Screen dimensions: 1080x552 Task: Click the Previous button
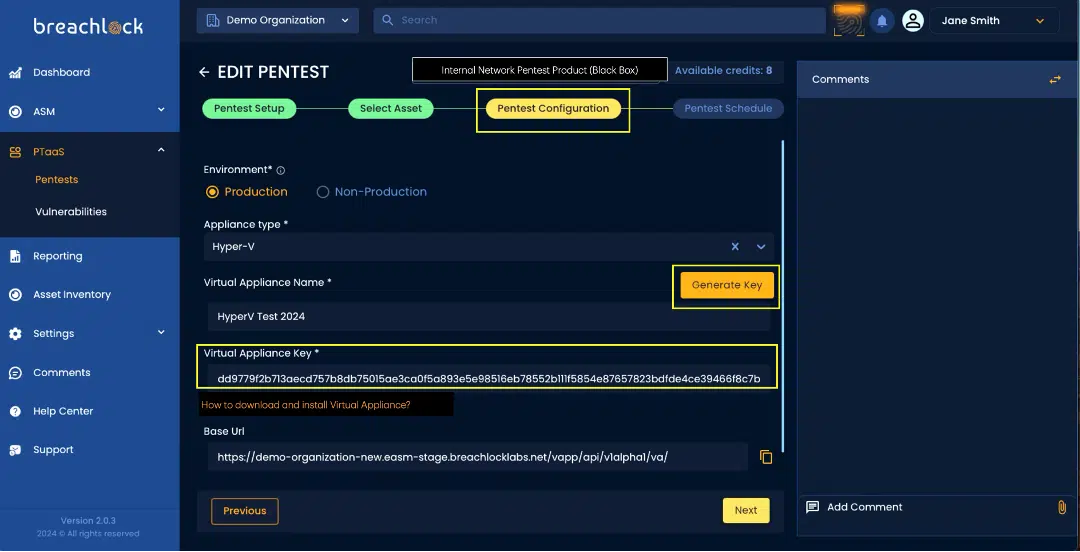tap(245, 511)
